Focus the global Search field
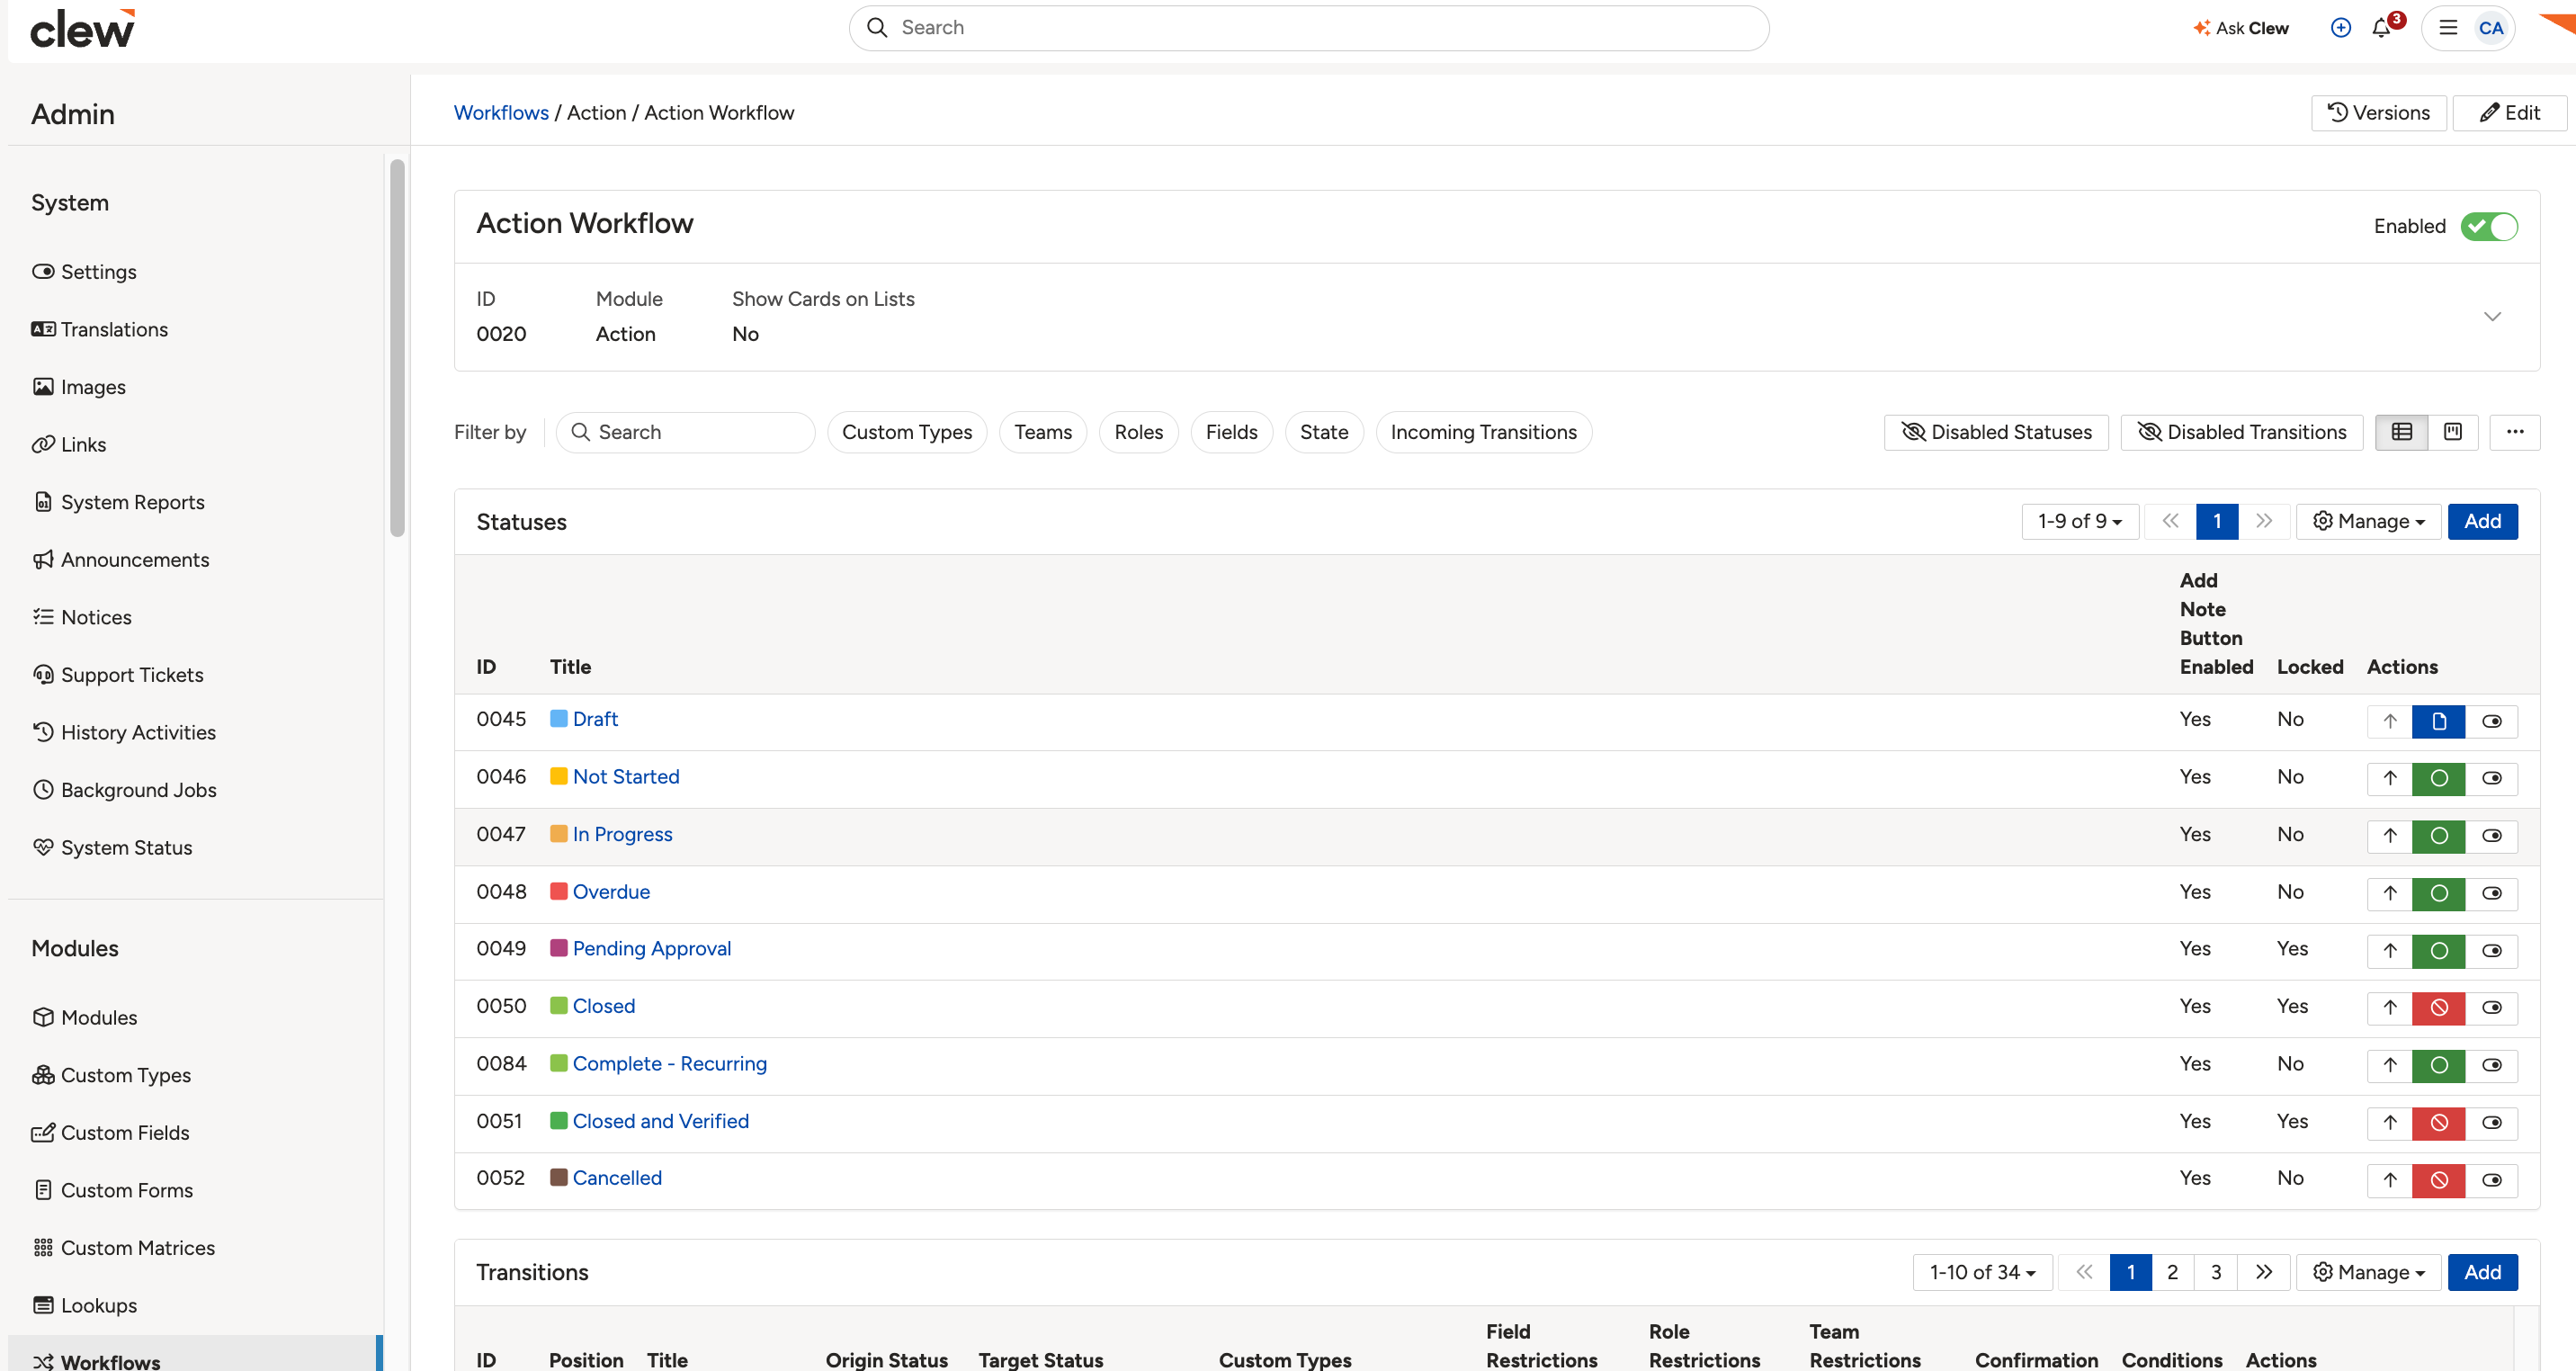The width and height of the screenshot is (2576, 1371). point(1308,28)
